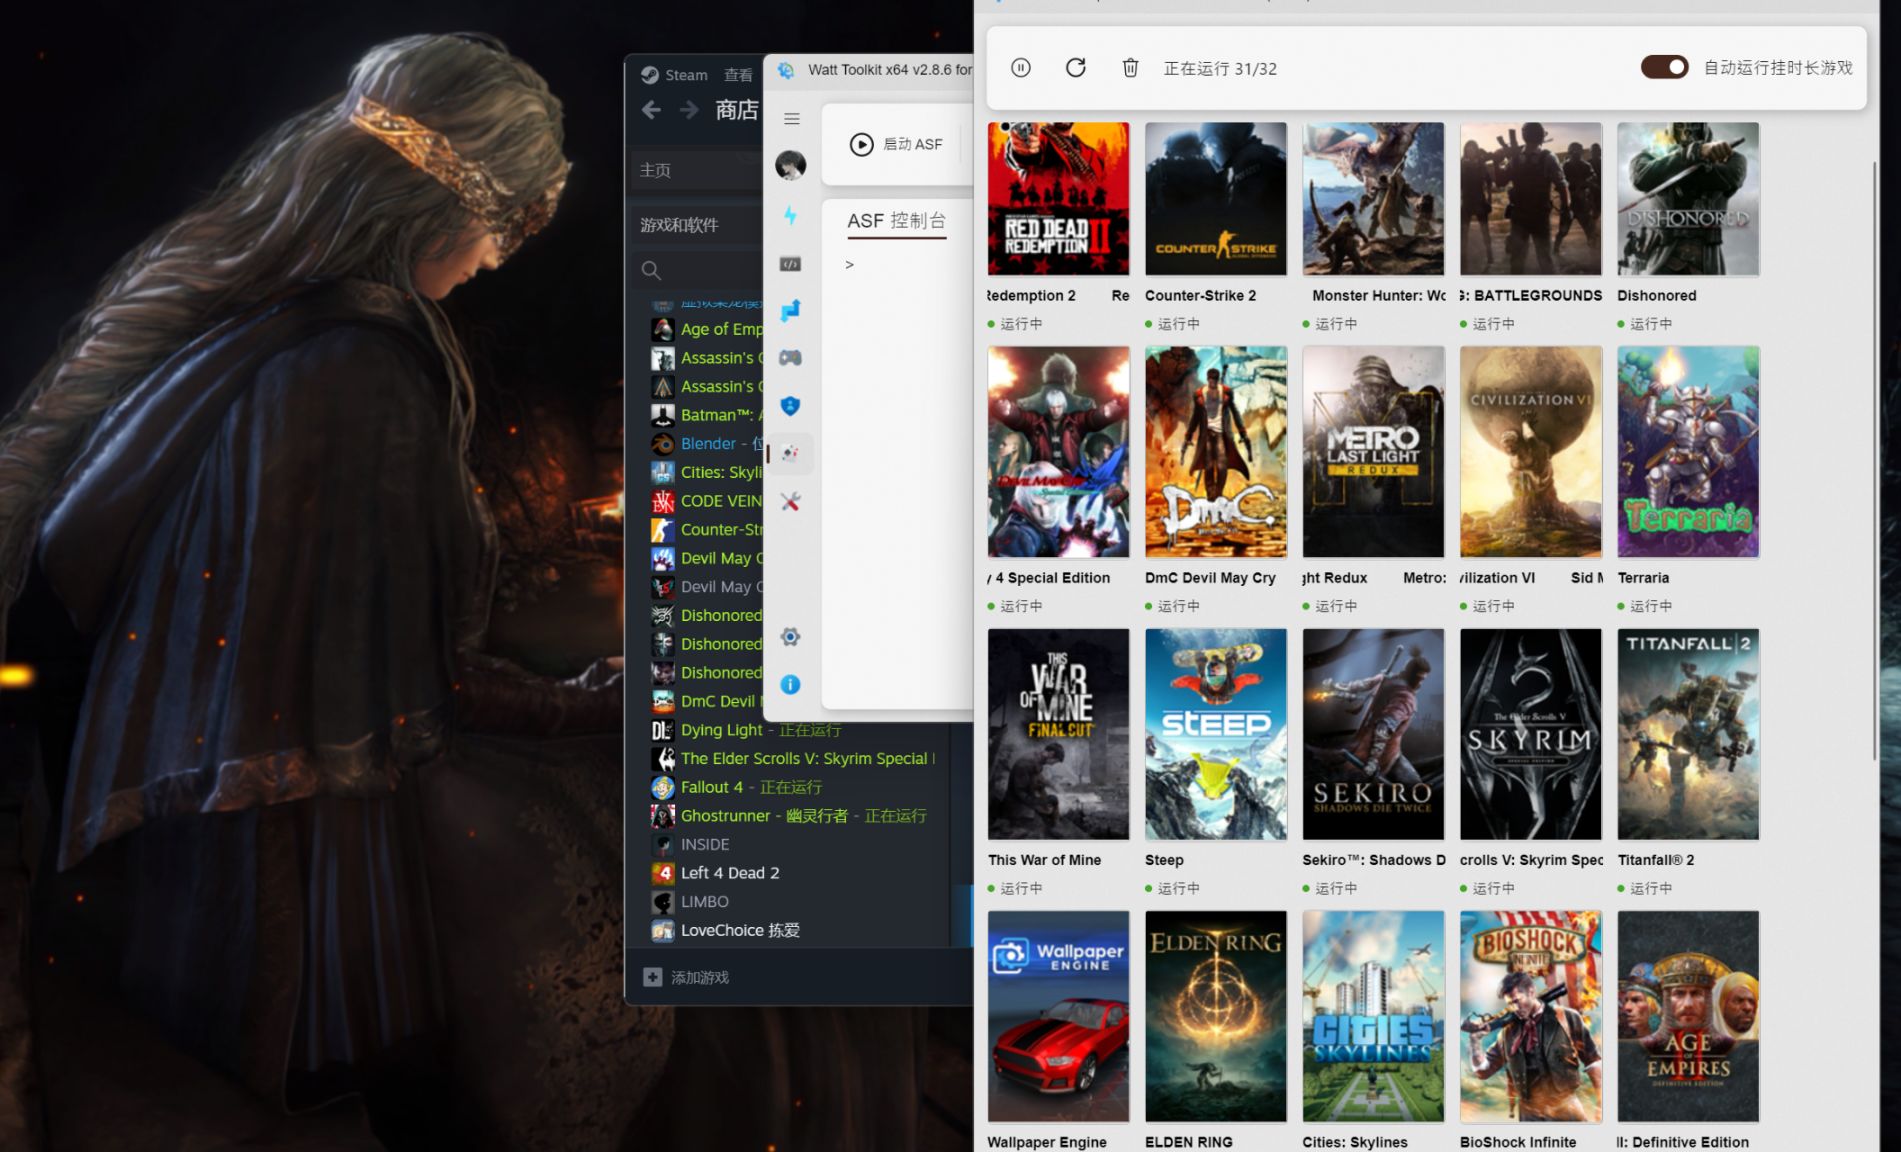Go back in Steam navigation
The image size is (1901, 1152).
coord(652,110)
